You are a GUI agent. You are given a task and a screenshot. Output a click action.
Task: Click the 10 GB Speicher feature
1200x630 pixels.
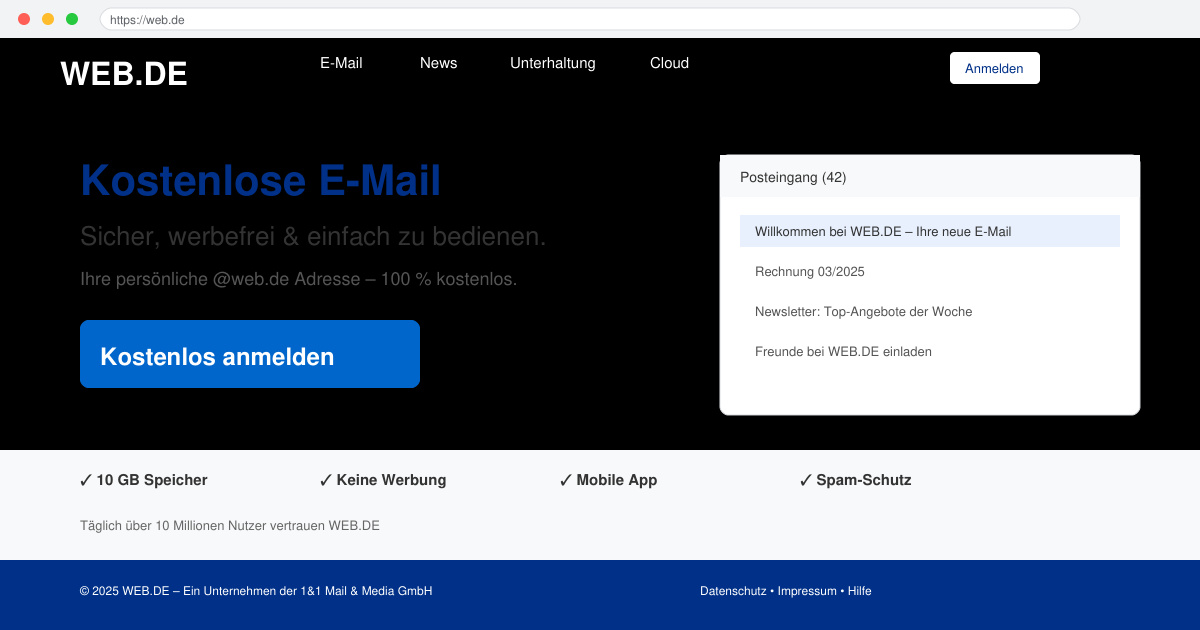tap(143, 480)
